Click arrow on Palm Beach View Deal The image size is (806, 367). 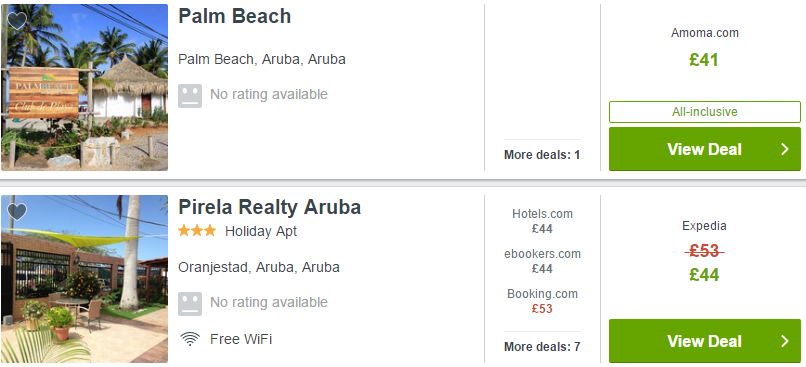point(785,149)
